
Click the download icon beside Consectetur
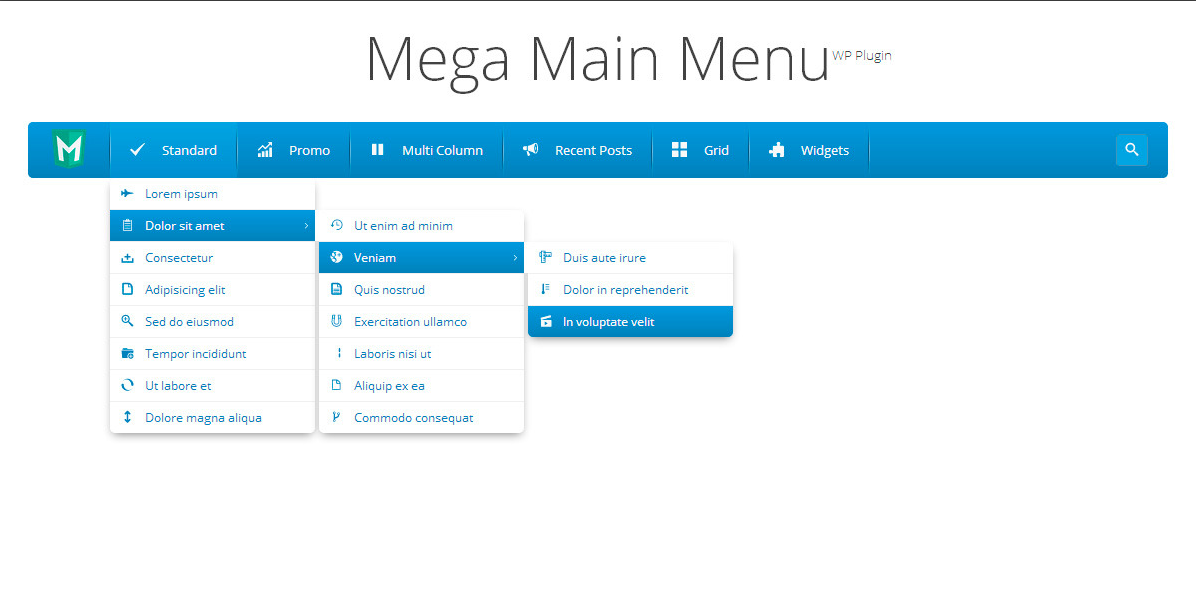point(127,258)
